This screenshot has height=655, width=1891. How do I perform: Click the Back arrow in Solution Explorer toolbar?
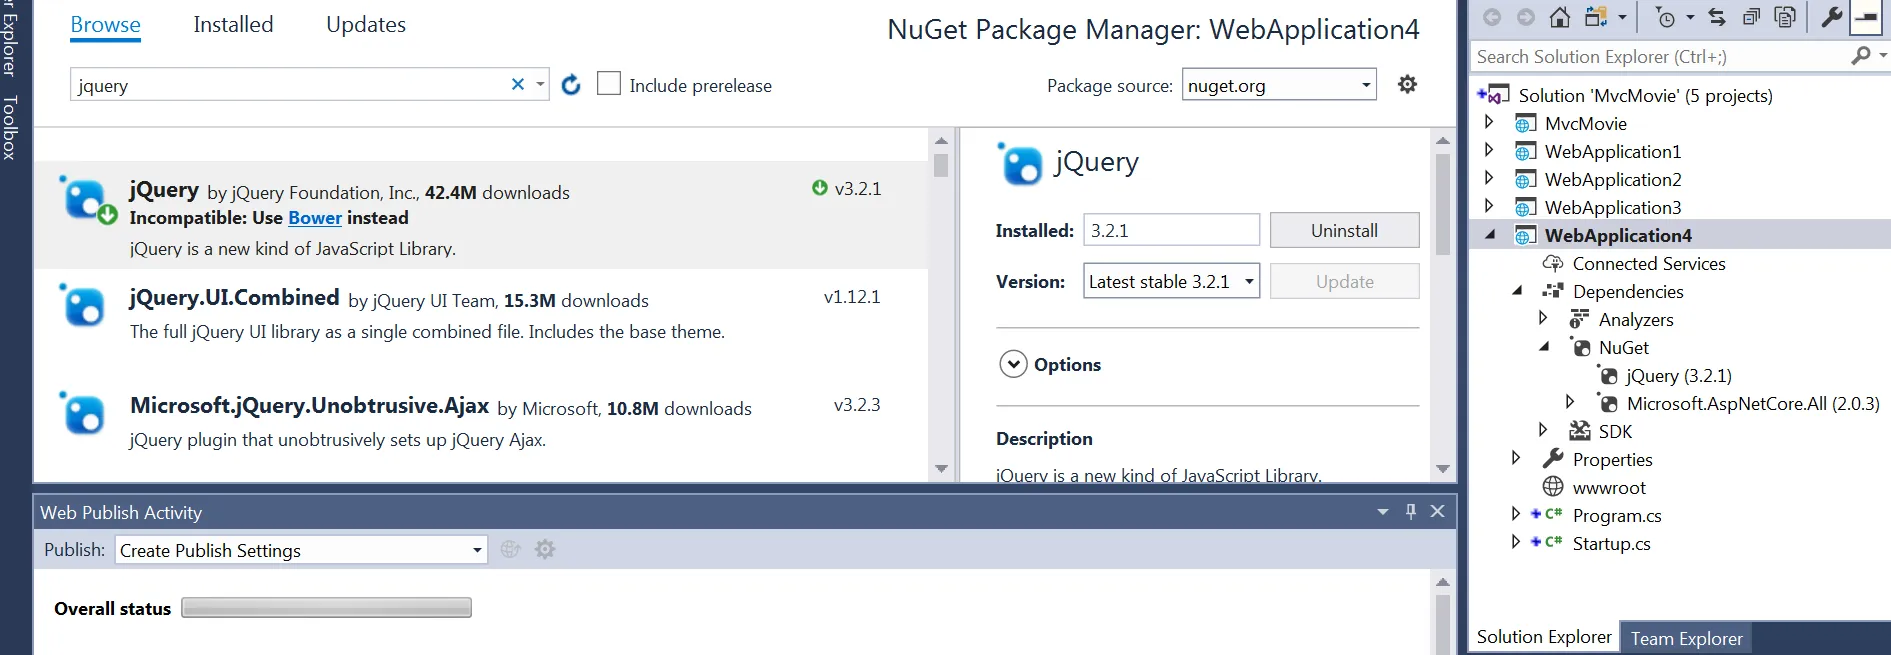click(x=1492, y=17)
